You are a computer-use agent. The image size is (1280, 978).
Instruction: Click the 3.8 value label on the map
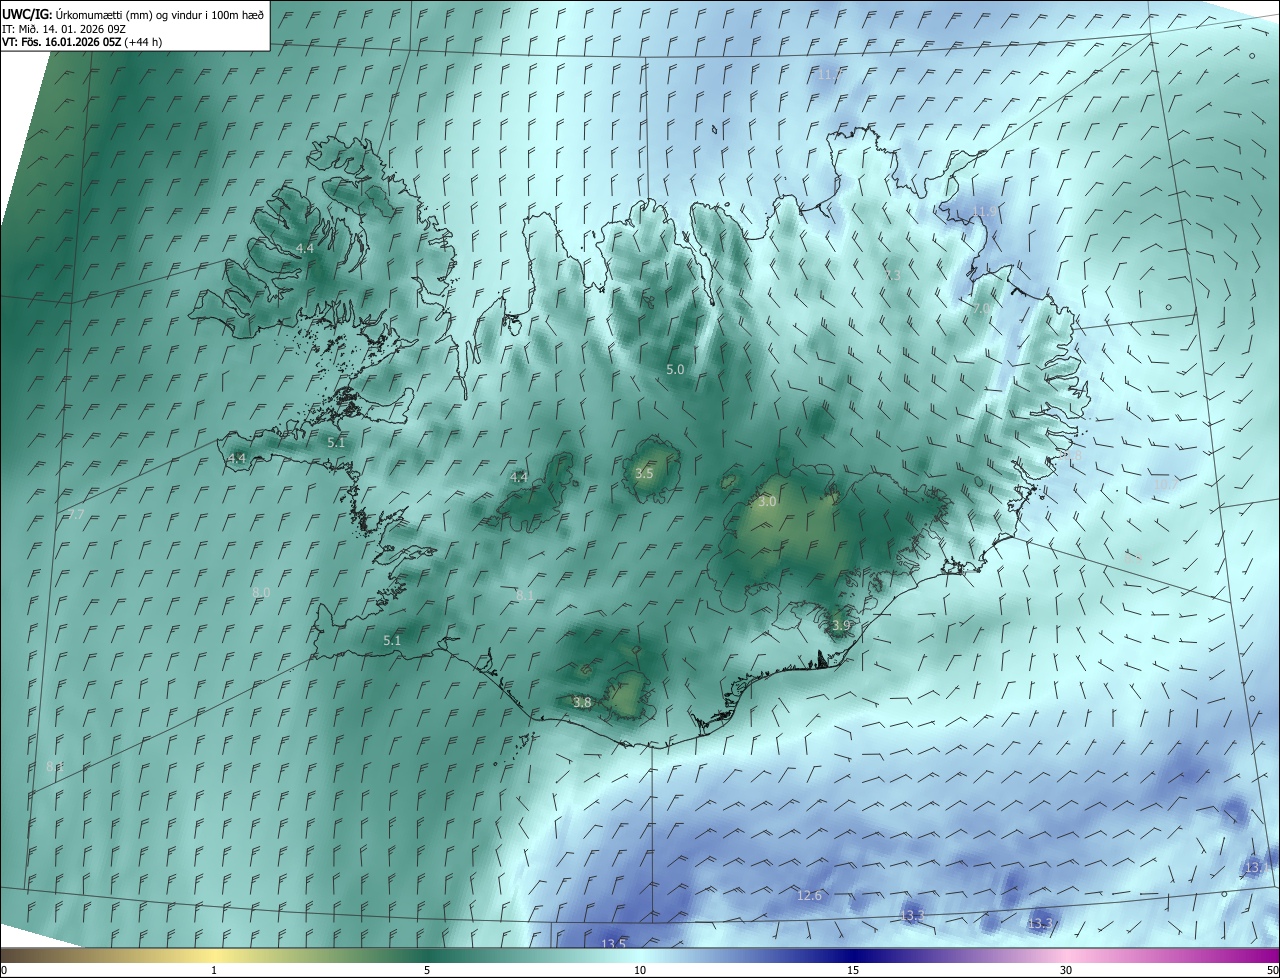[582, 703]
